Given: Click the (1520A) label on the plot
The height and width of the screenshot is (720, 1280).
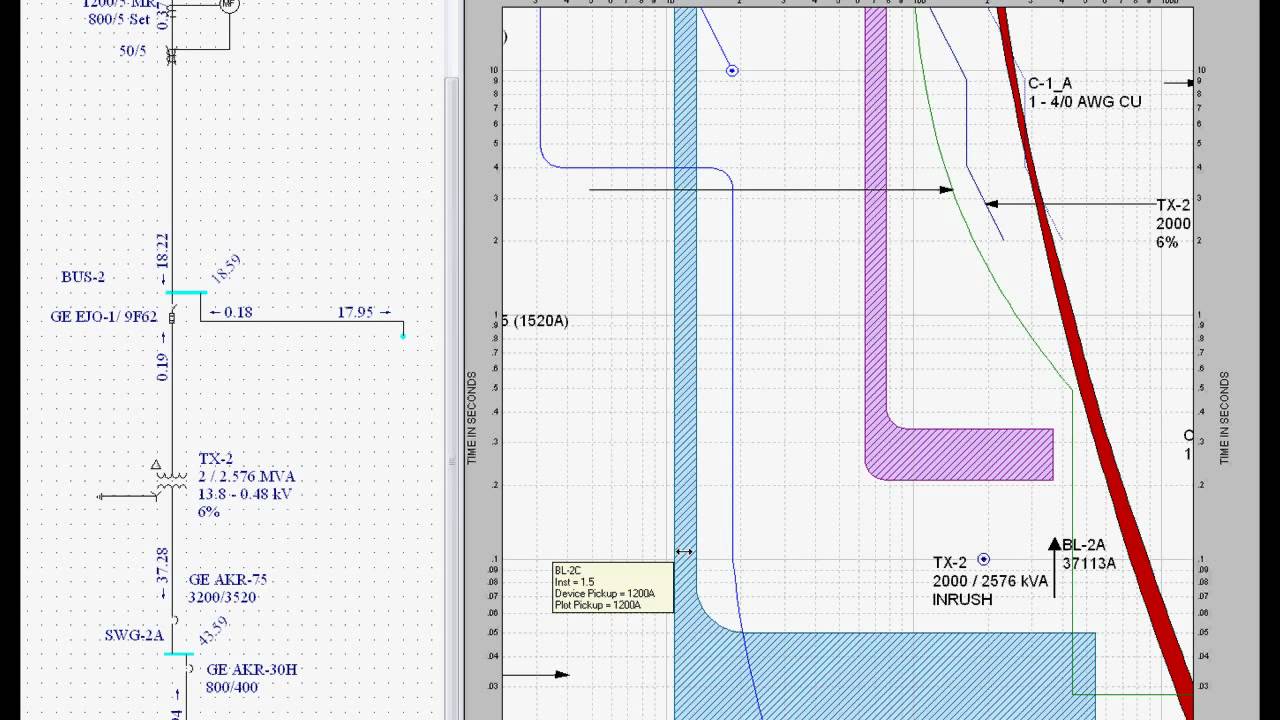Looking at the screenshot, I should point(541,321).
